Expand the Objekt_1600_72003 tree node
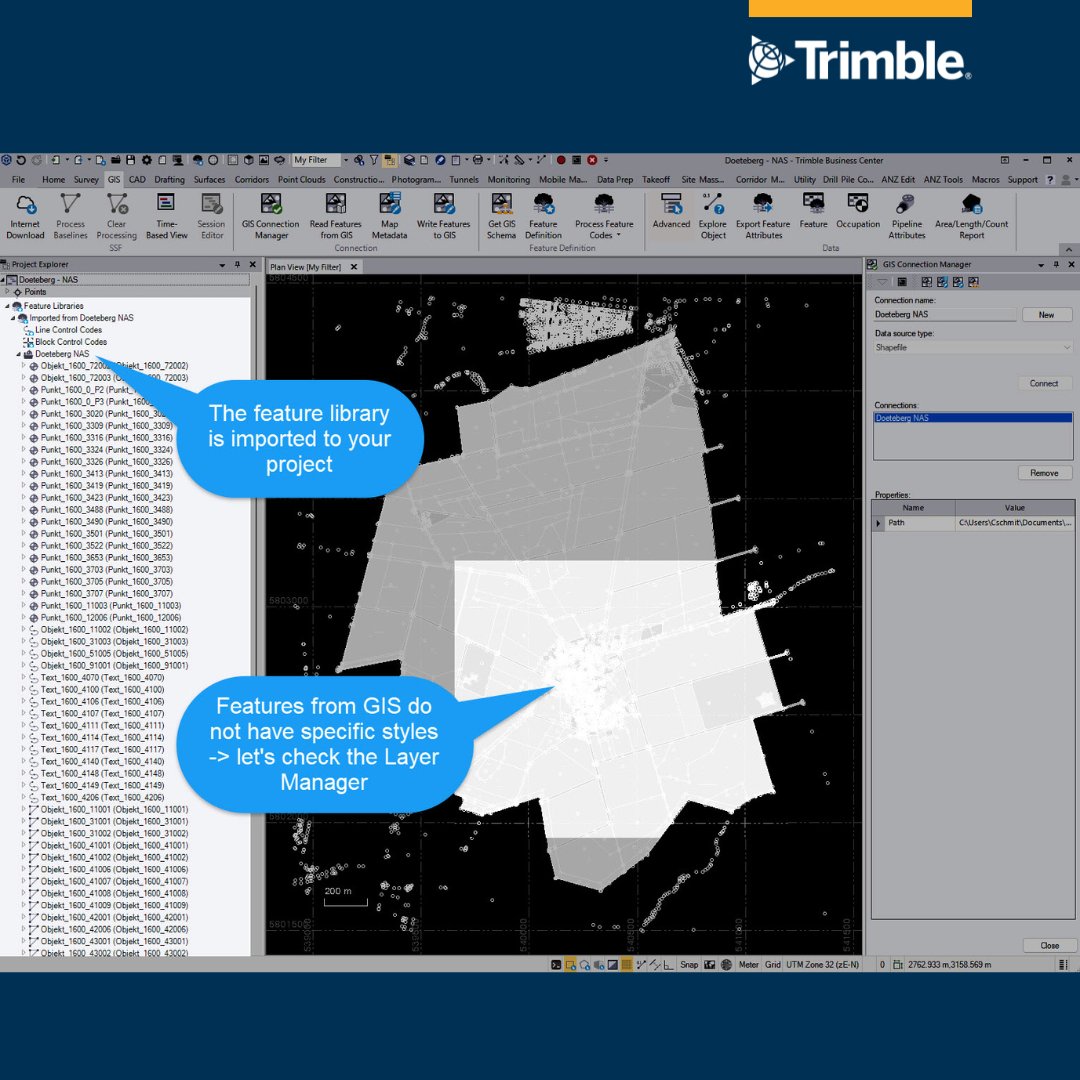The height and width of the screenshot is (1080, 1080). [x=24, y=377]
